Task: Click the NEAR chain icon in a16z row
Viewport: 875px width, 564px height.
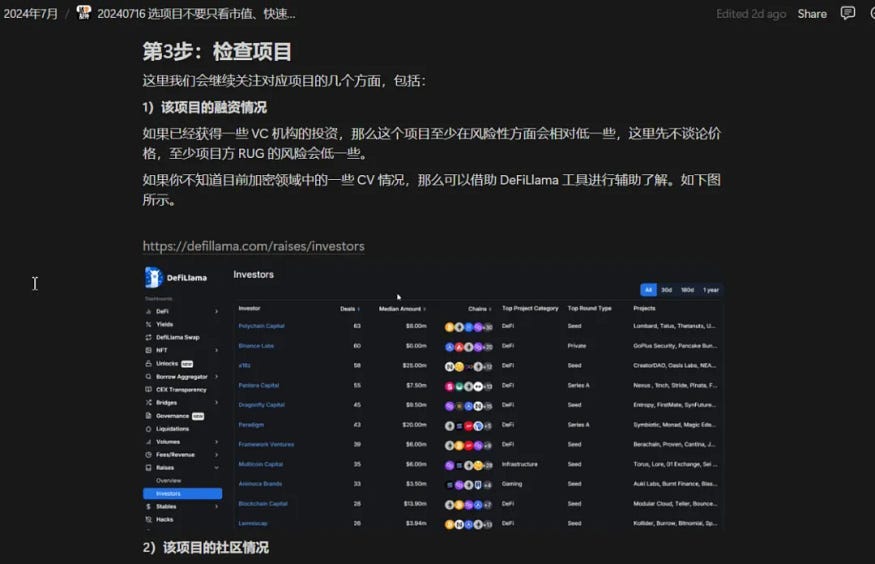Action: 449,367
